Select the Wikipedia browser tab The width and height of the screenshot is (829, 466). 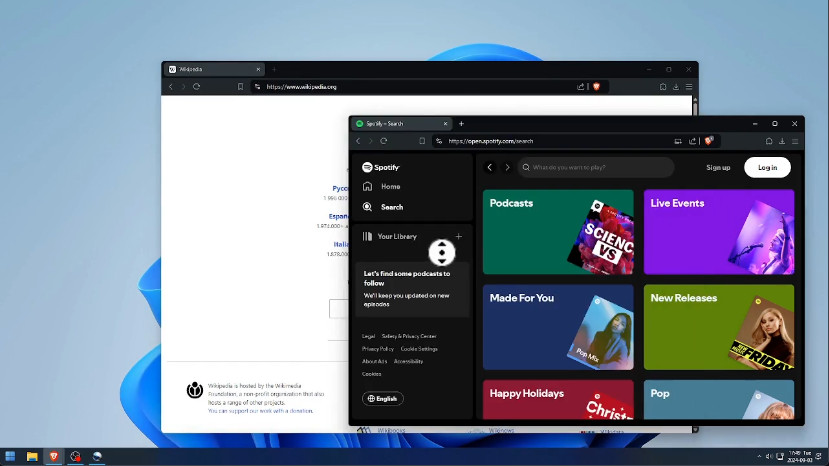click(214, 69)
